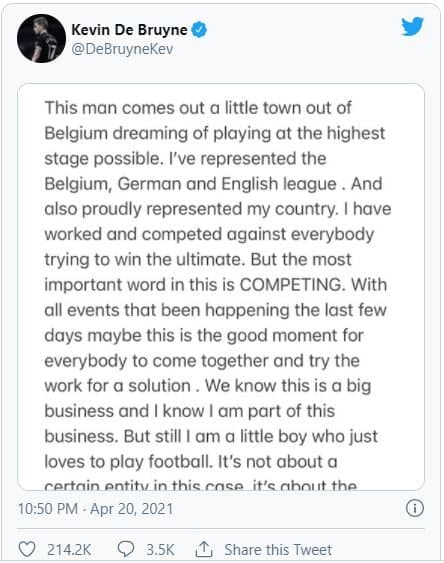Viewport: 444px width, 563px height.
Task: Open replies via speech bubble icon
Action: pos(126,549)
